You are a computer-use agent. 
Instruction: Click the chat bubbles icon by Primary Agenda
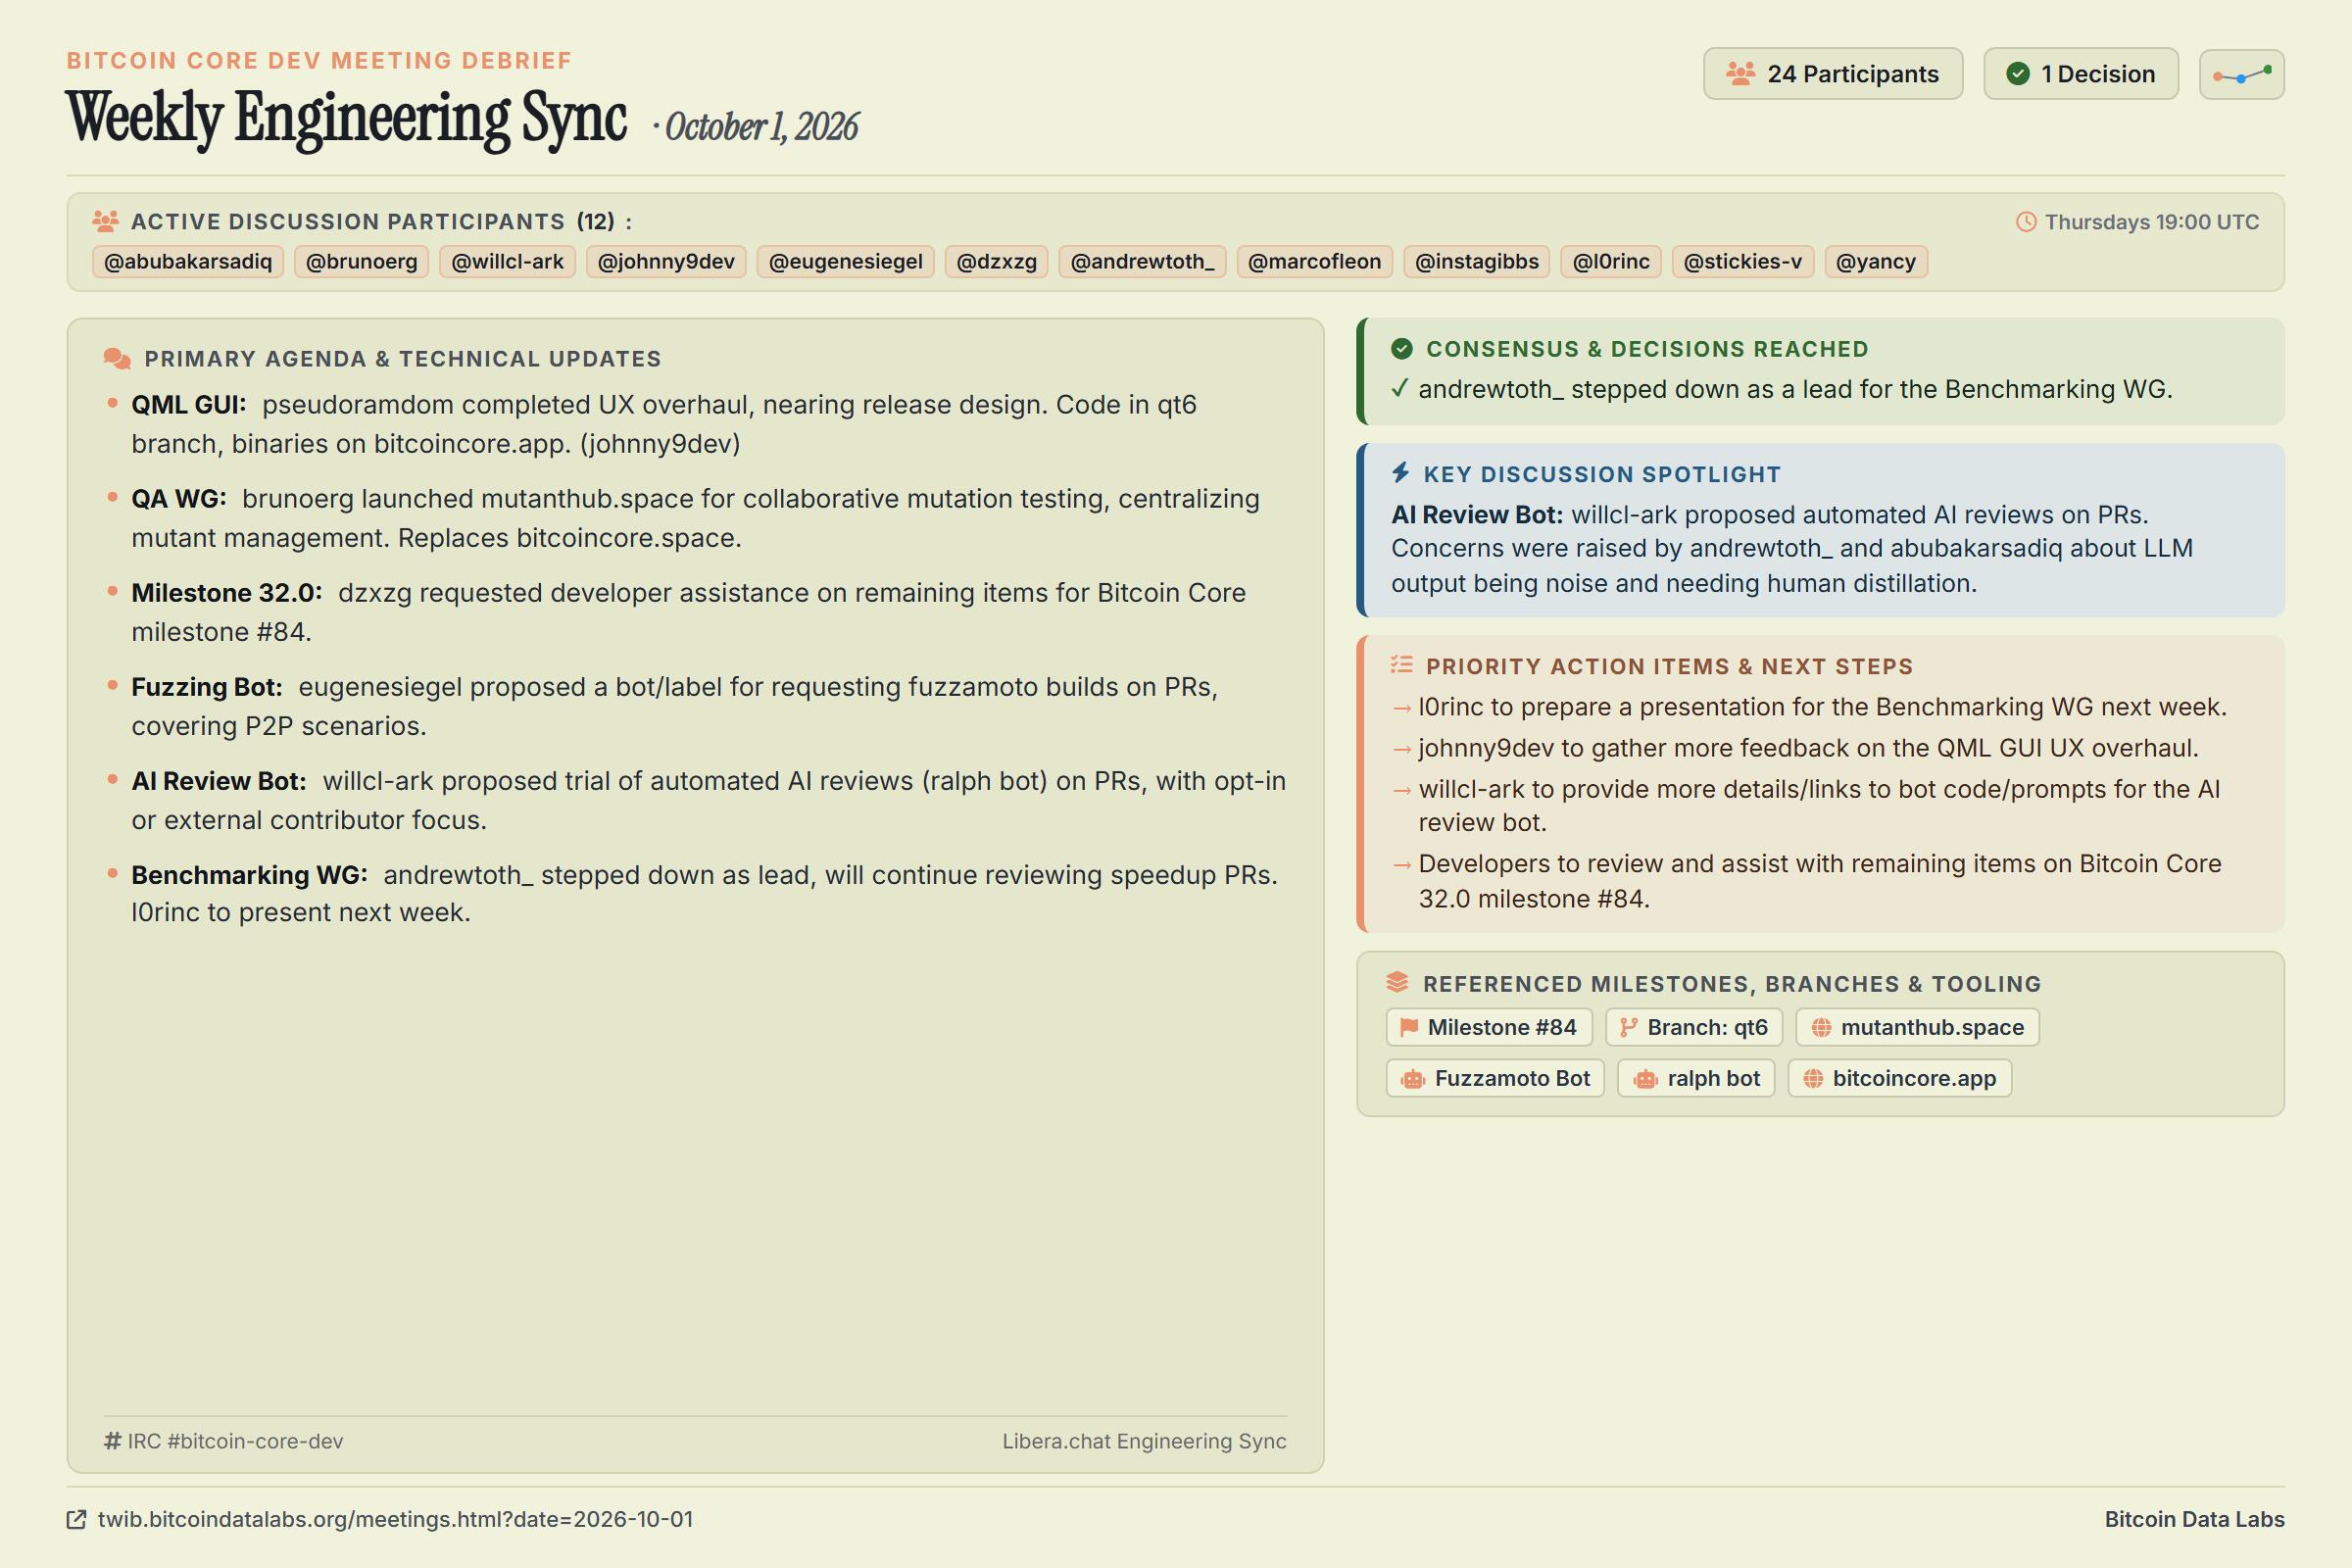pyautogui.click(x=117, y=359)
